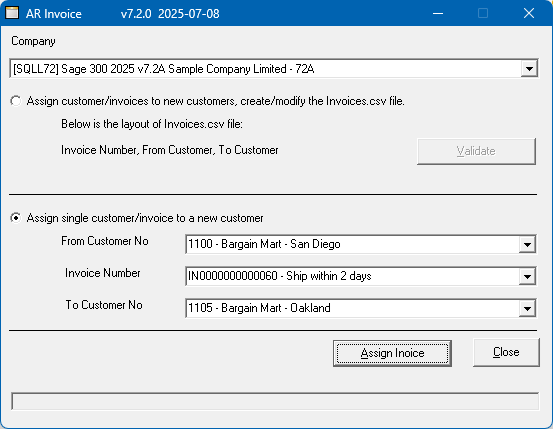Select the Invoices.csv bulk assign option

[x=16, y=101]
